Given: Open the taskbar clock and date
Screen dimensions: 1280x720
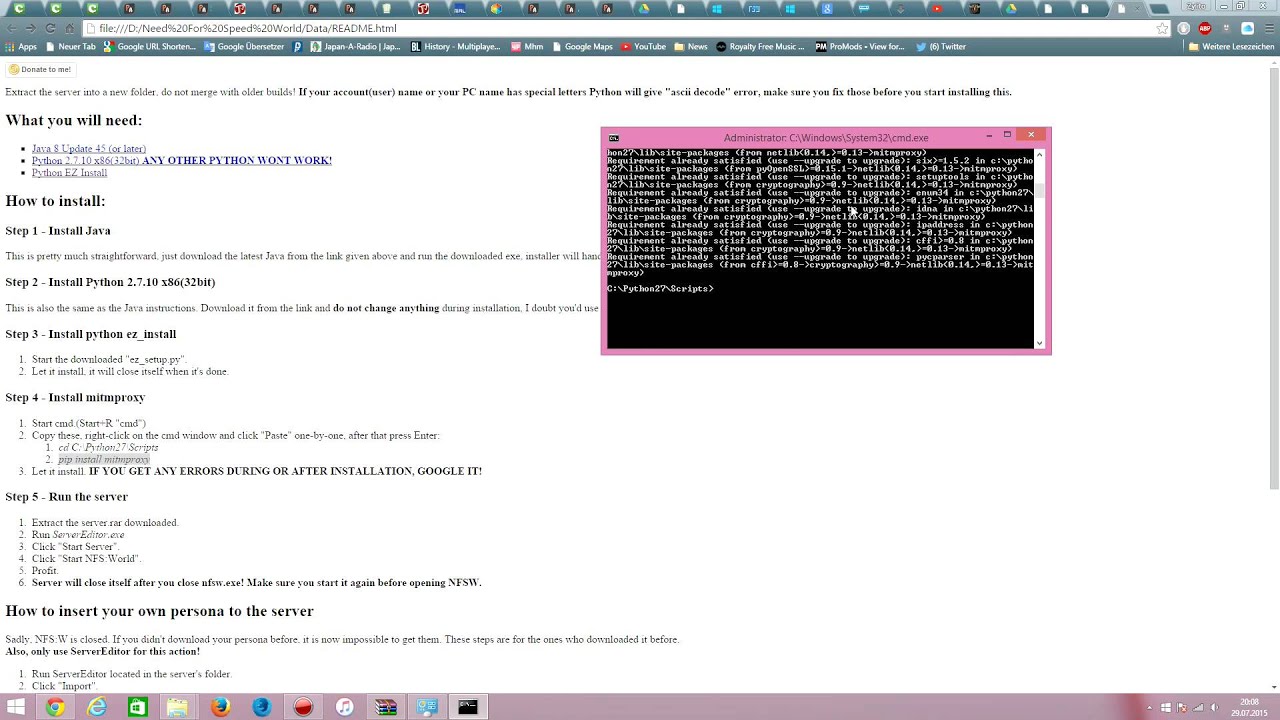Looking at the screenshot, I should pyautogui.click(x=1248, y=707).
